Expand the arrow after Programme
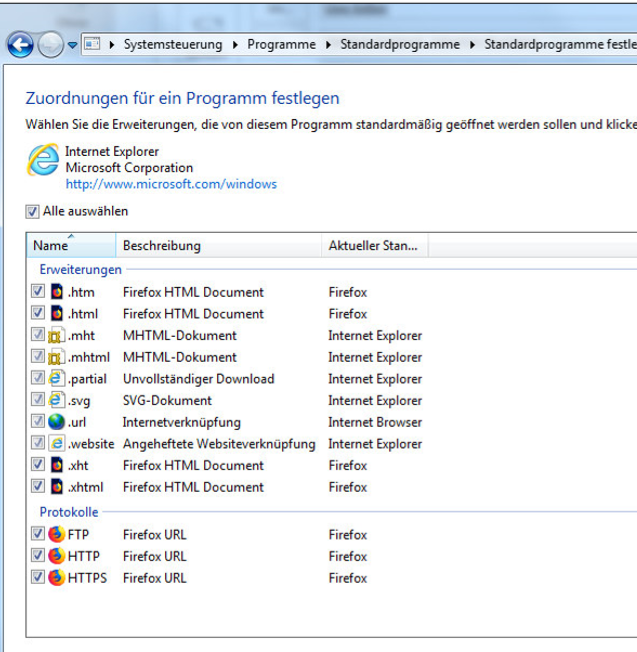637x652 pixels. click(x=328, y=44)
